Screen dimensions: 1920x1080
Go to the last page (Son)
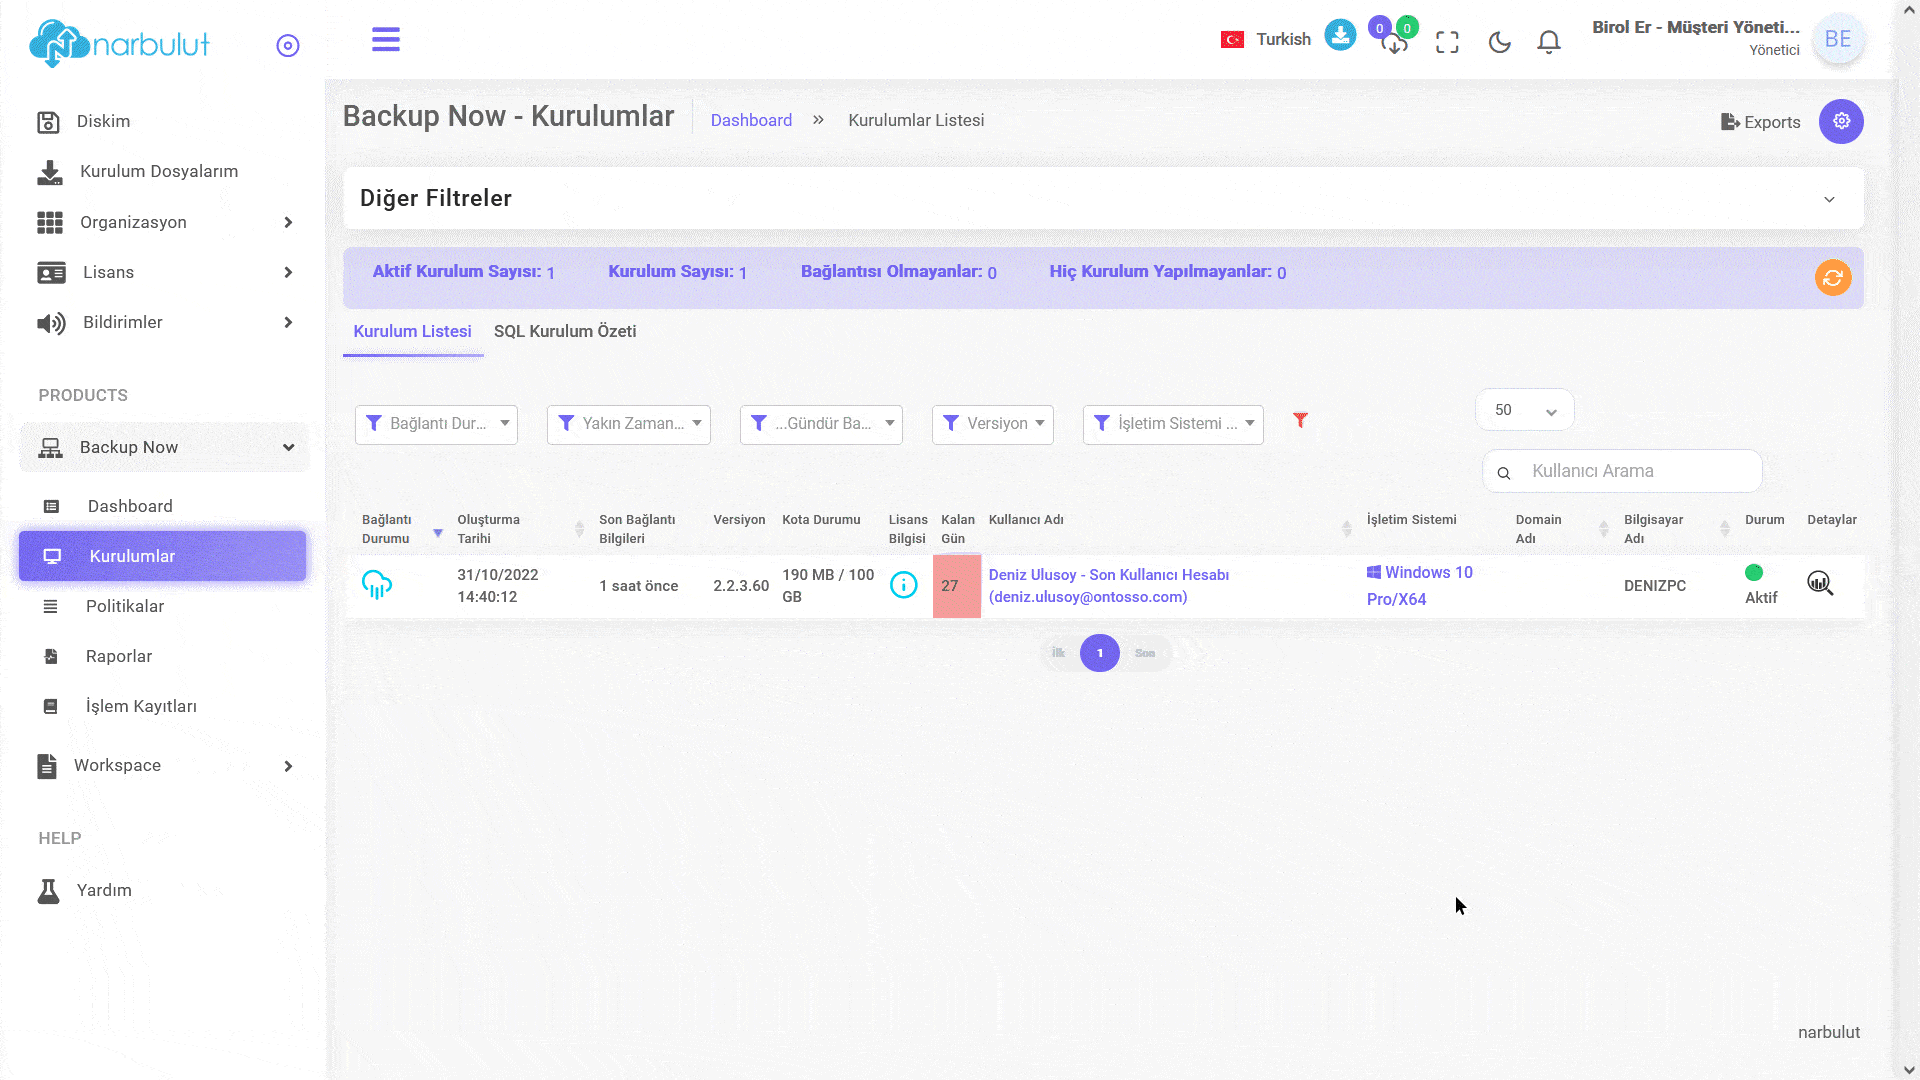[1145, 653]
